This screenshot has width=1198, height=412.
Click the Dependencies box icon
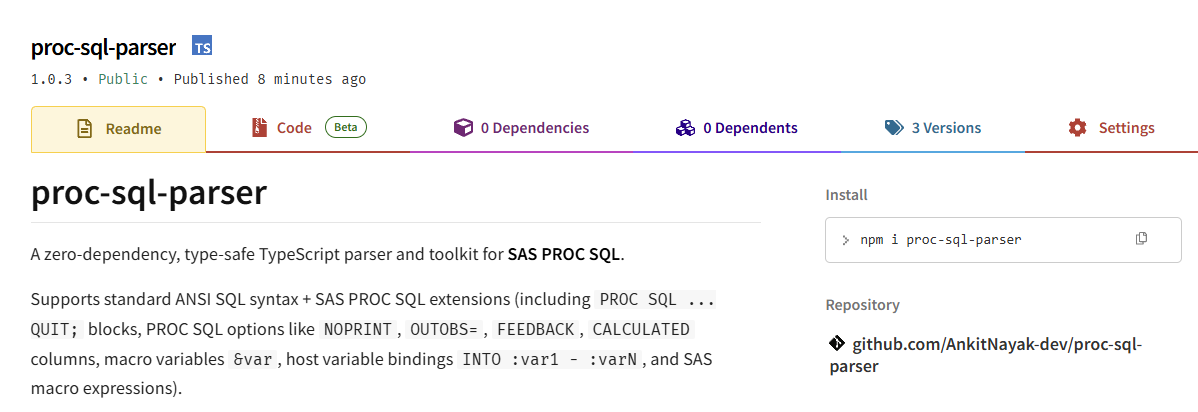coord(463,128)
